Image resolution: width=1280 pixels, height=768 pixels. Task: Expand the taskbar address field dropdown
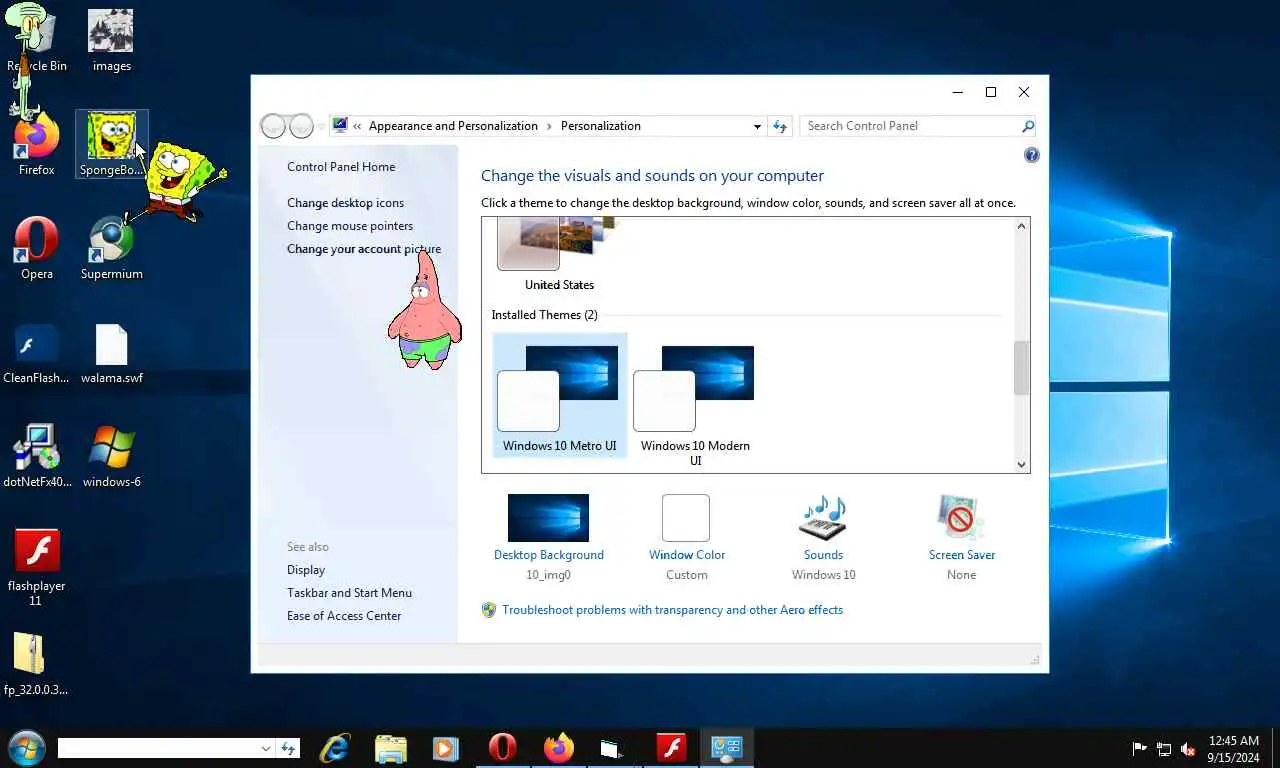tap(266, 748)
